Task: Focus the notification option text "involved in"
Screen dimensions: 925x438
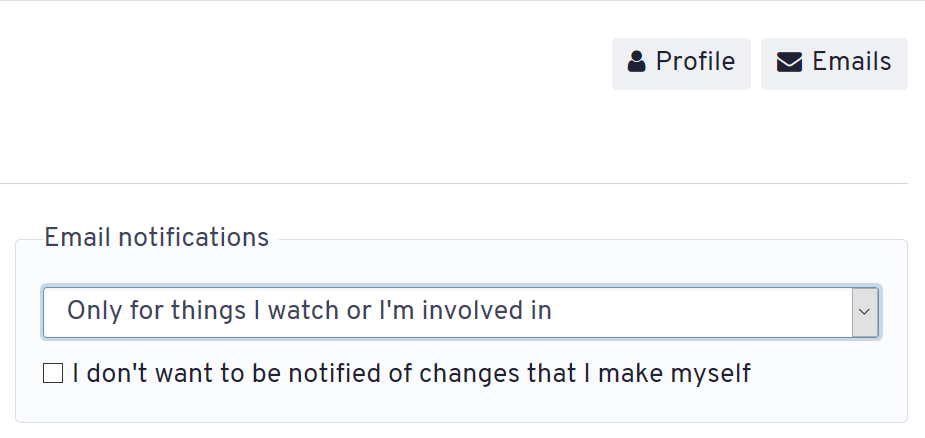Action: pyautogui.click(x=487, y=310)
